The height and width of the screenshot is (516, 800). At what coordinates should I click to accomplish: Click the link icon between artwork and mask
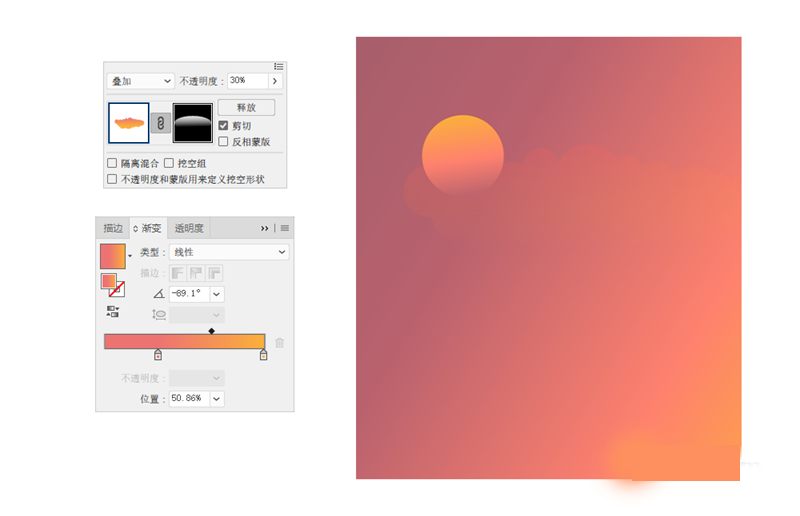point(161,123)
